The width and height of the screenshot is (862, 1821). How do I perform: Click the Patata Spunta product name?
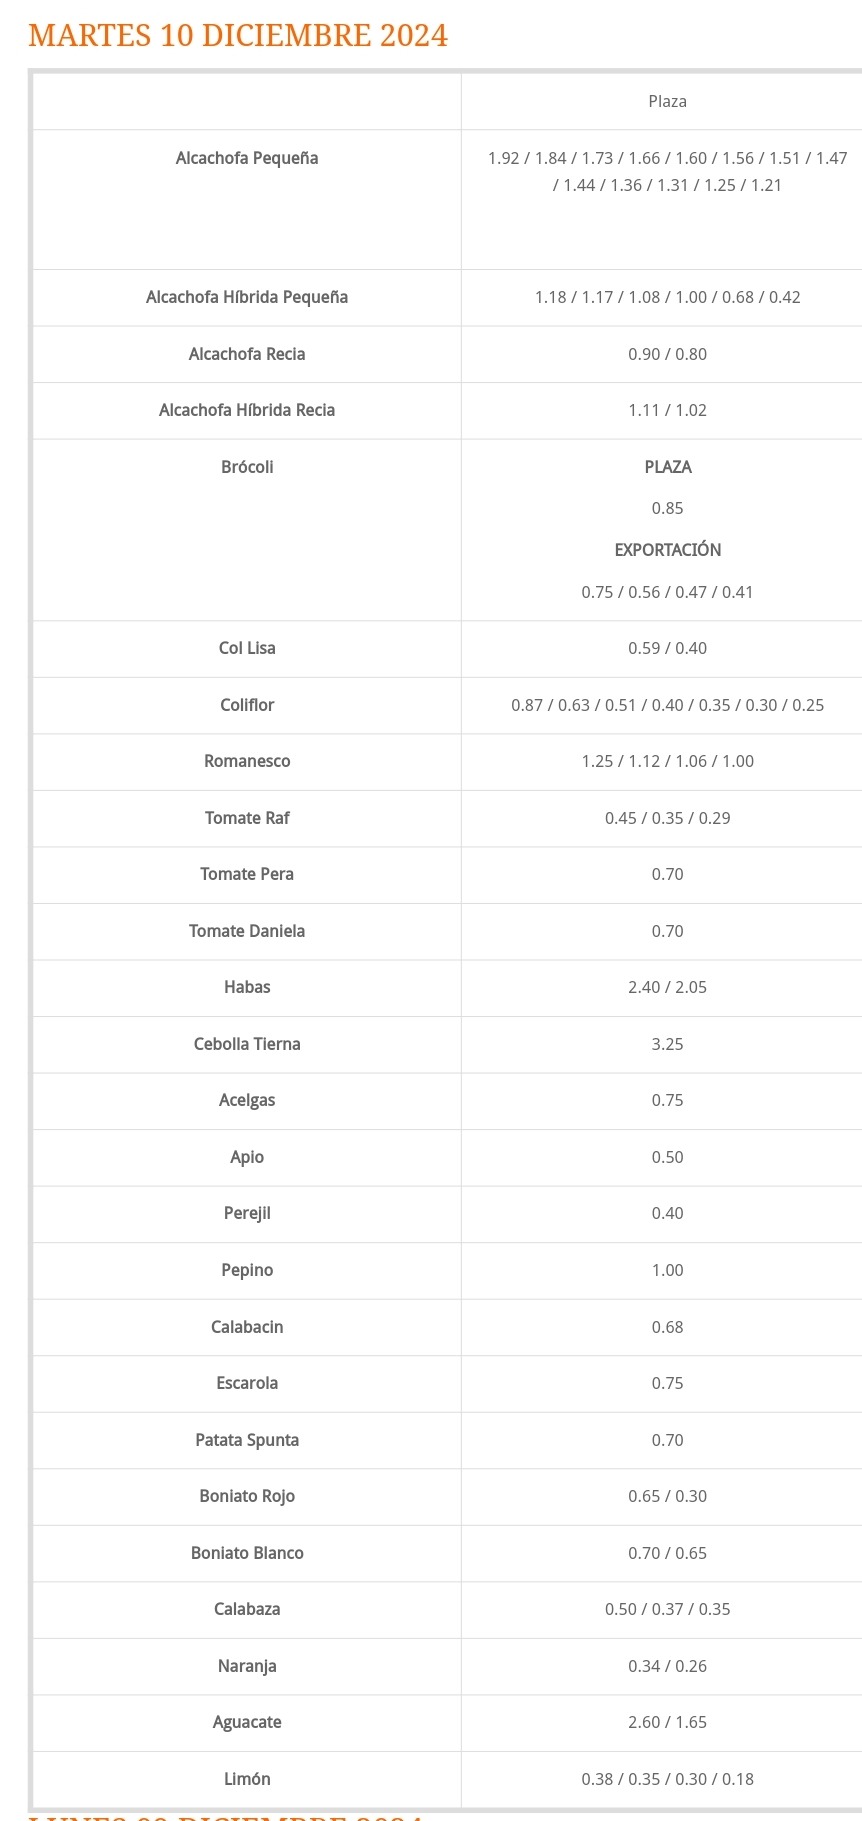247,1440
